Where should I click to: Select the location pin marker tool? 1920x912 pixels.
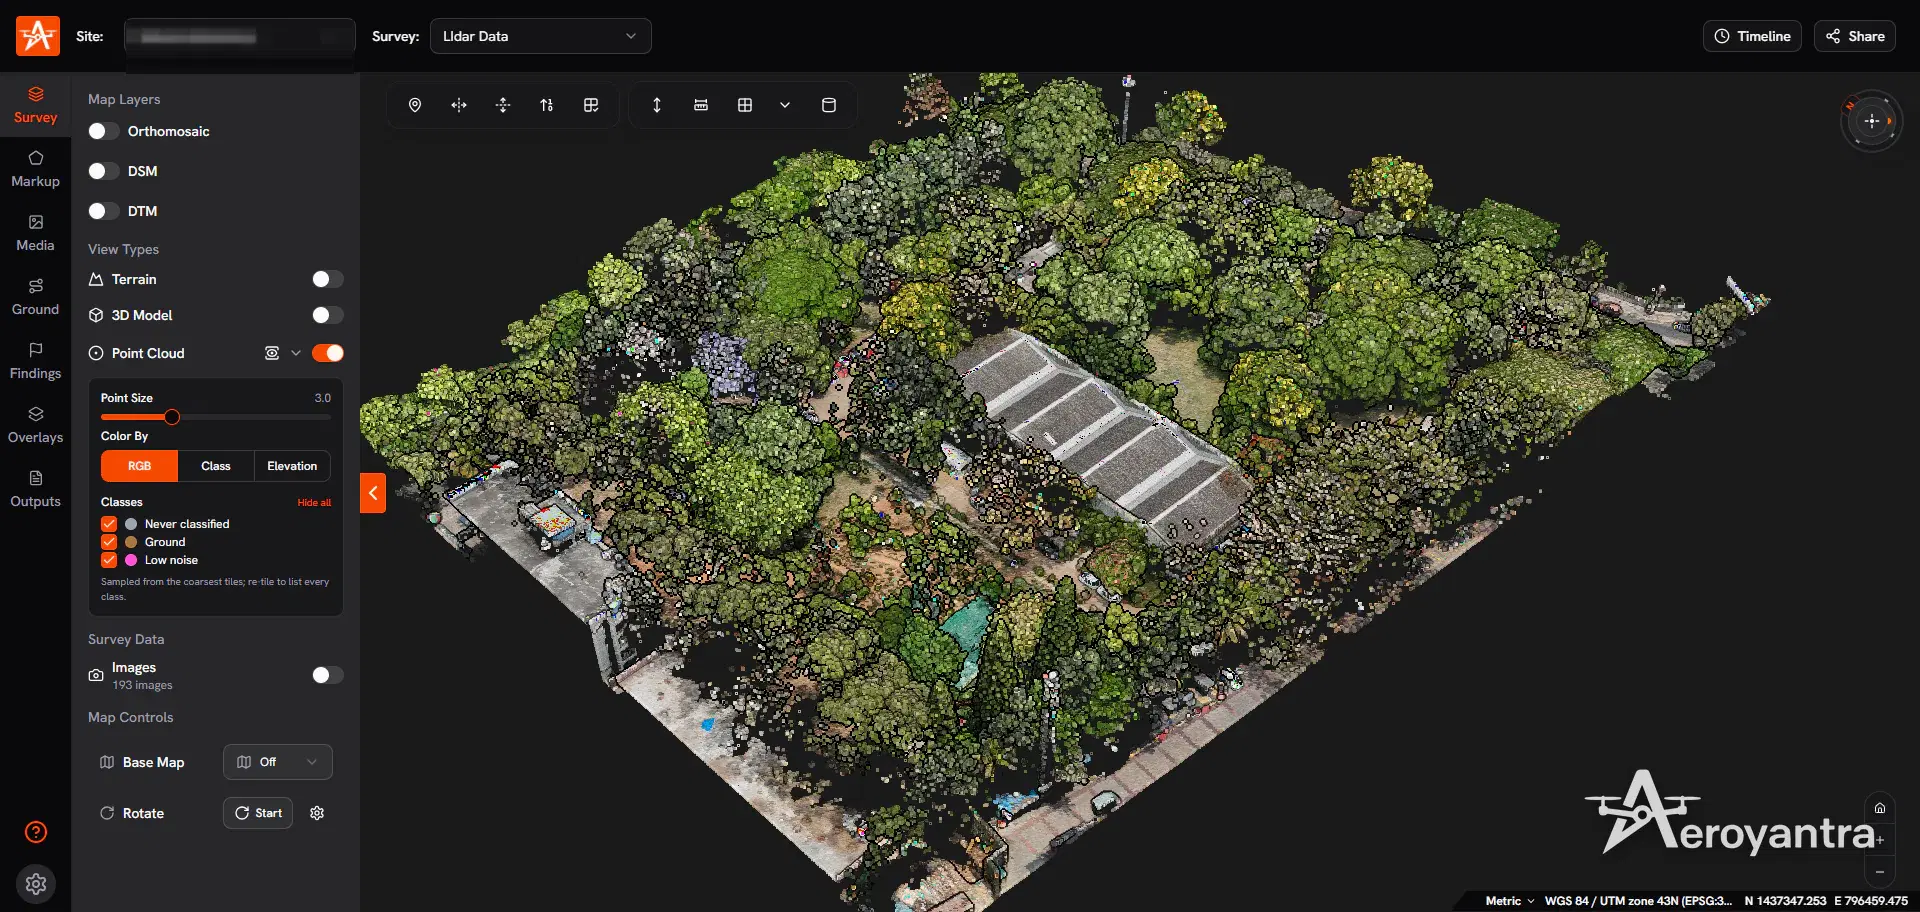(415, 105)
